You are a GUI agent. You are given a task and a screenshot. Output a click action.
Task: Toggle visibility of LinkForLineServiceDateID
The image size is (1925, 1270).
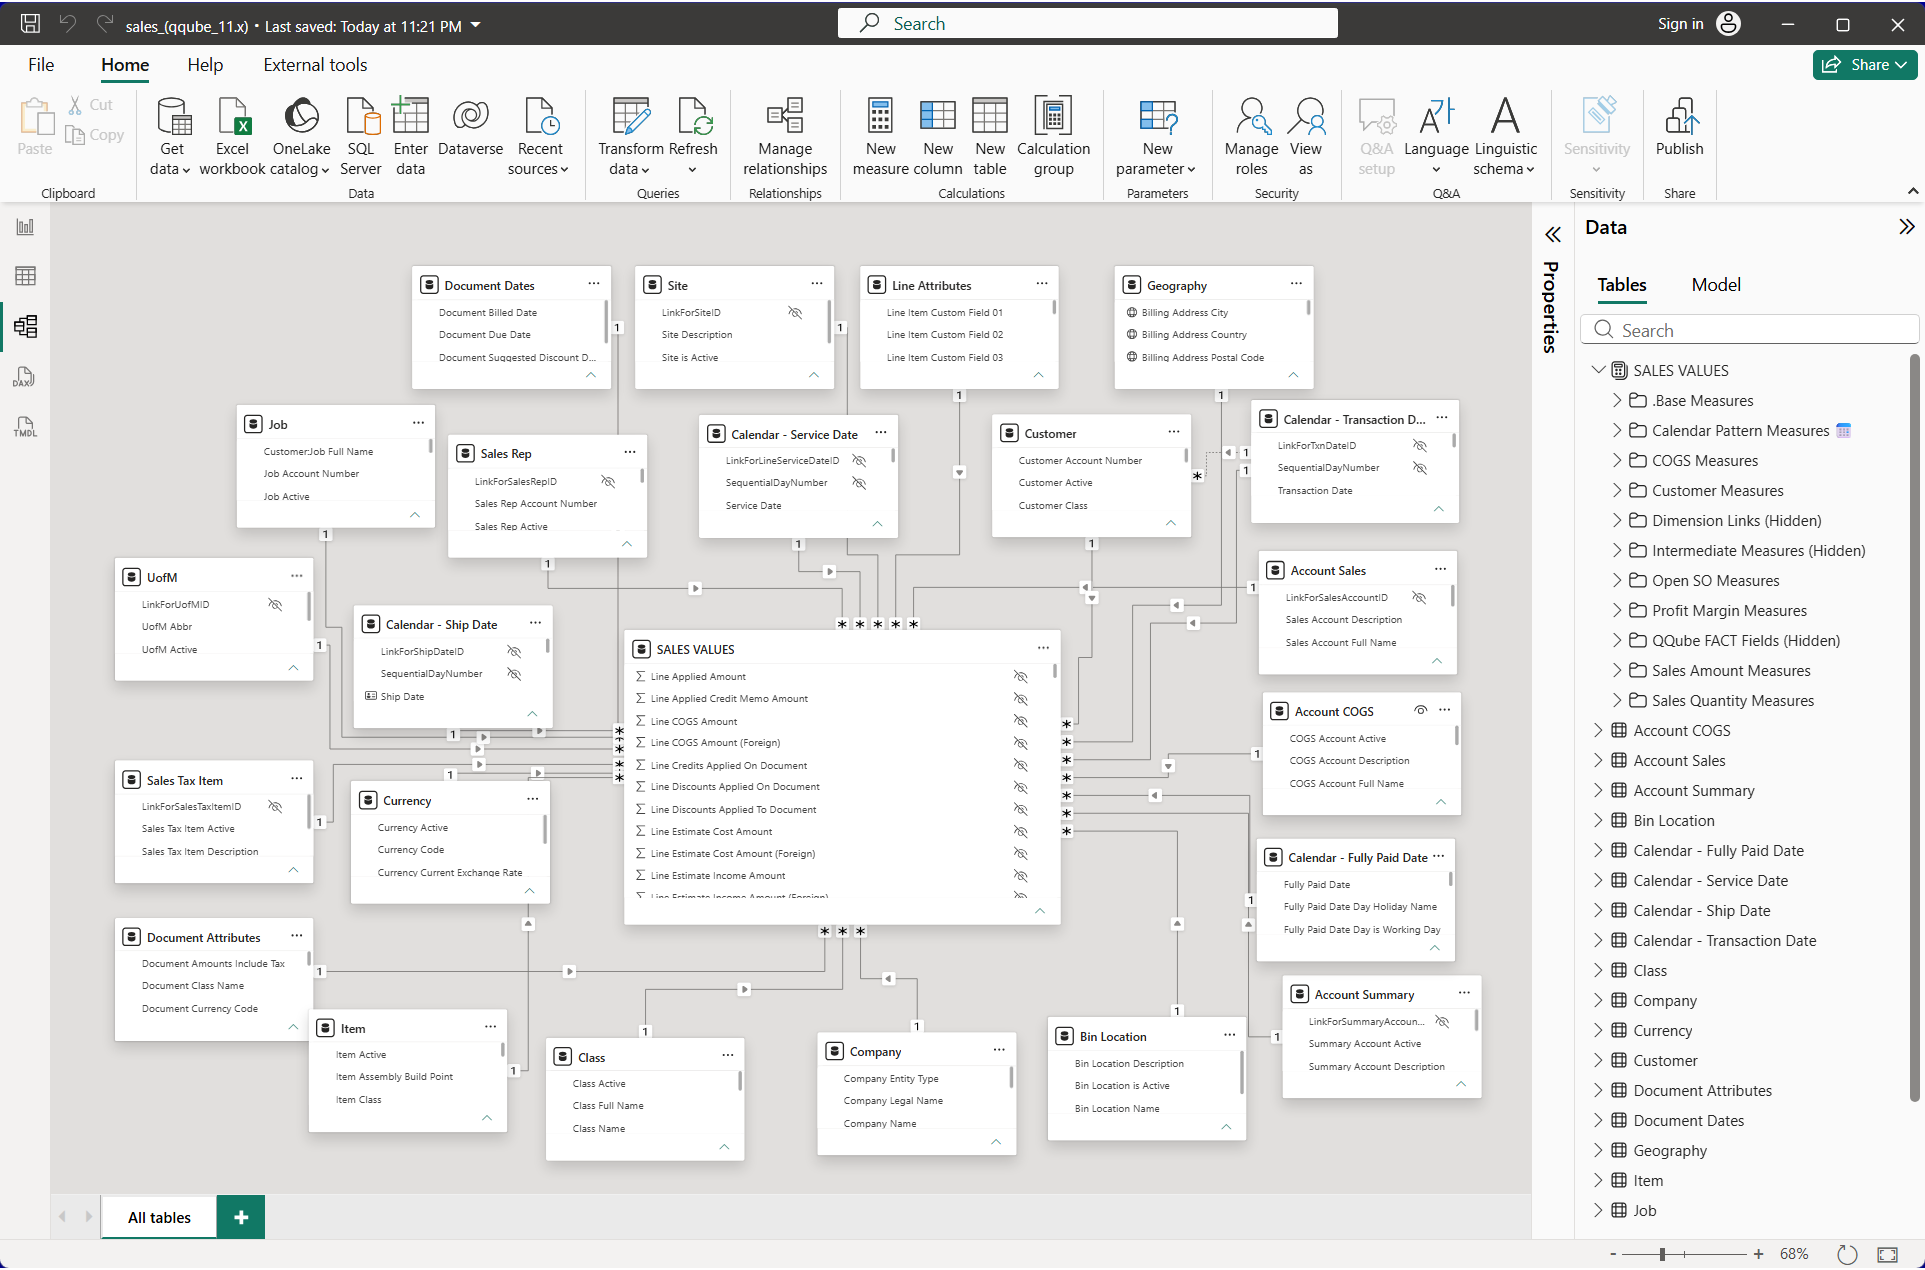coord(859,461)
